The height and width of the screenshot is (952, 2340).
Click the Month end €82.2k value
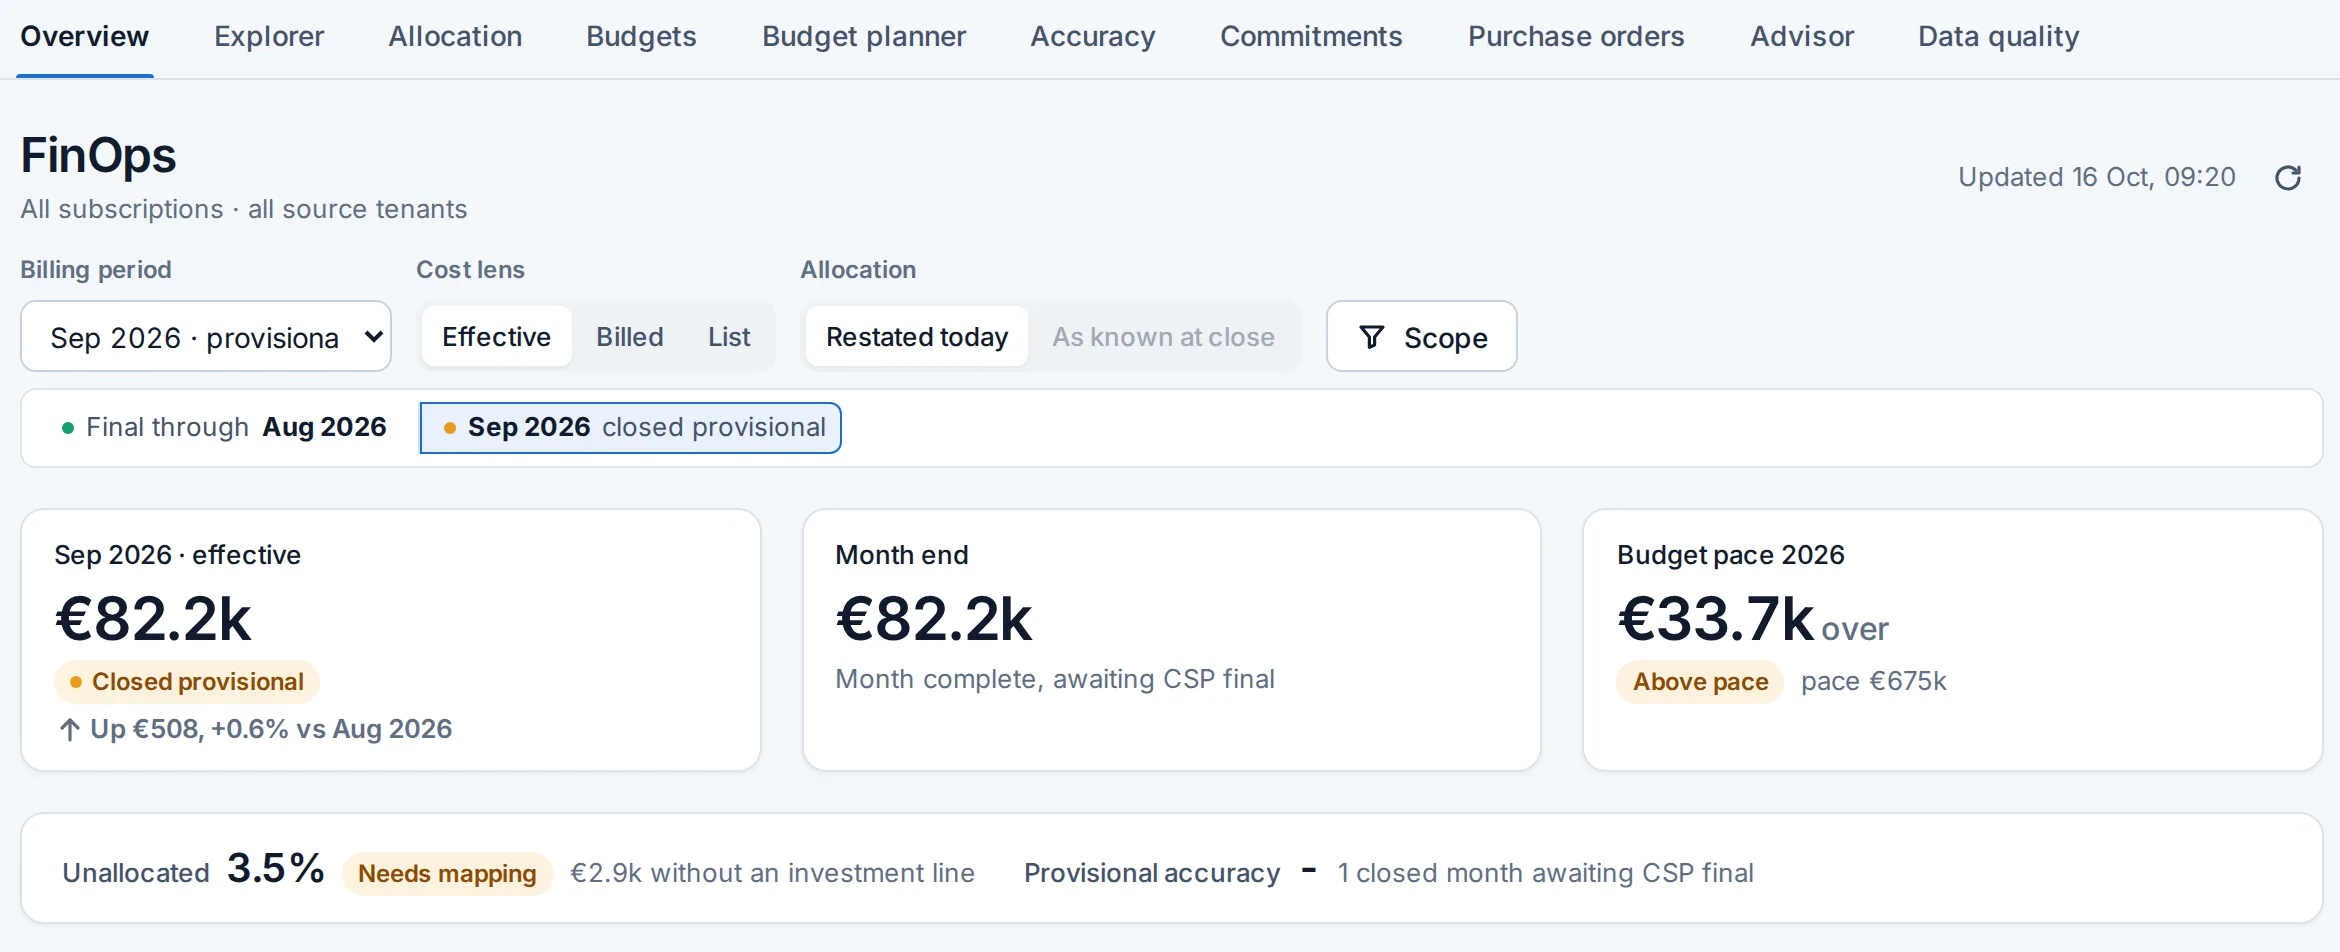pos(934,619)
